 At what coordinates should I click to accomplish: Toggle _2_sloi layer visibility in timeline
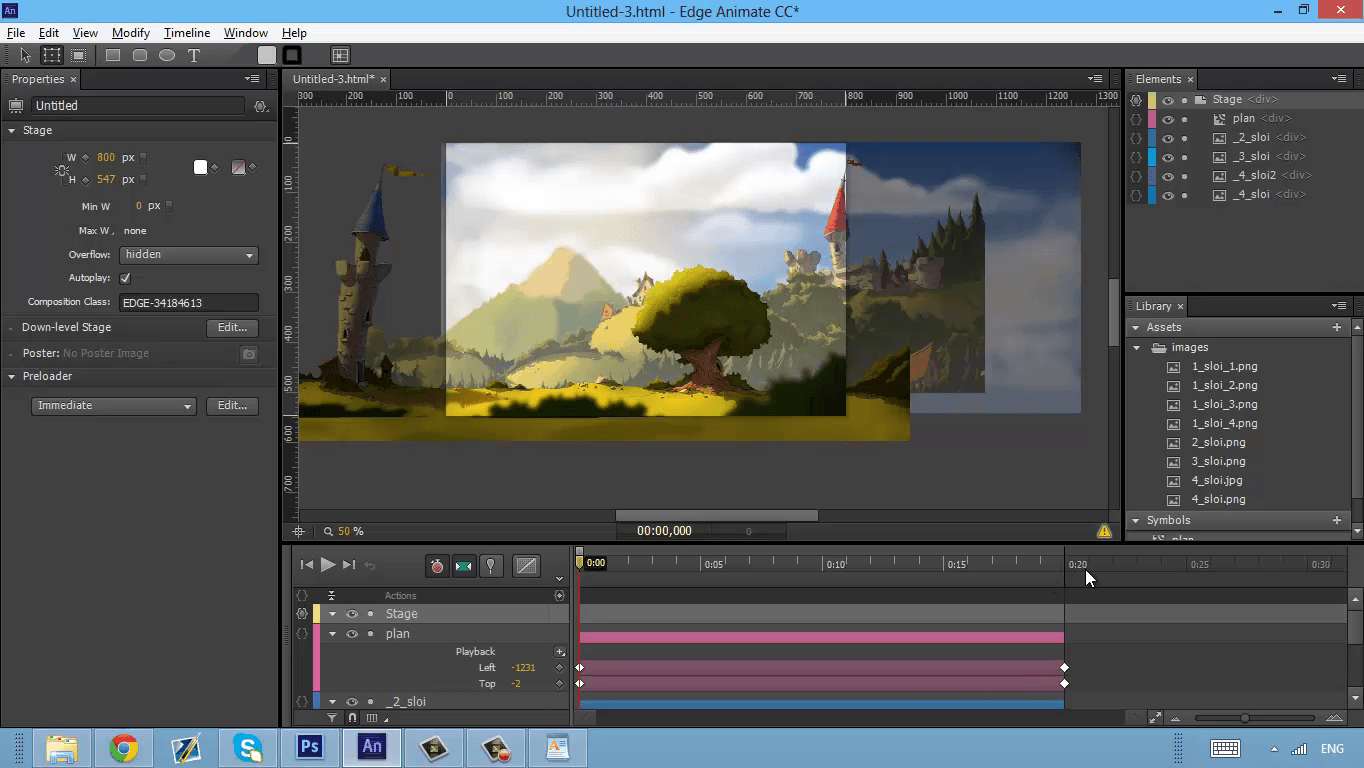[x=351, y=702]
